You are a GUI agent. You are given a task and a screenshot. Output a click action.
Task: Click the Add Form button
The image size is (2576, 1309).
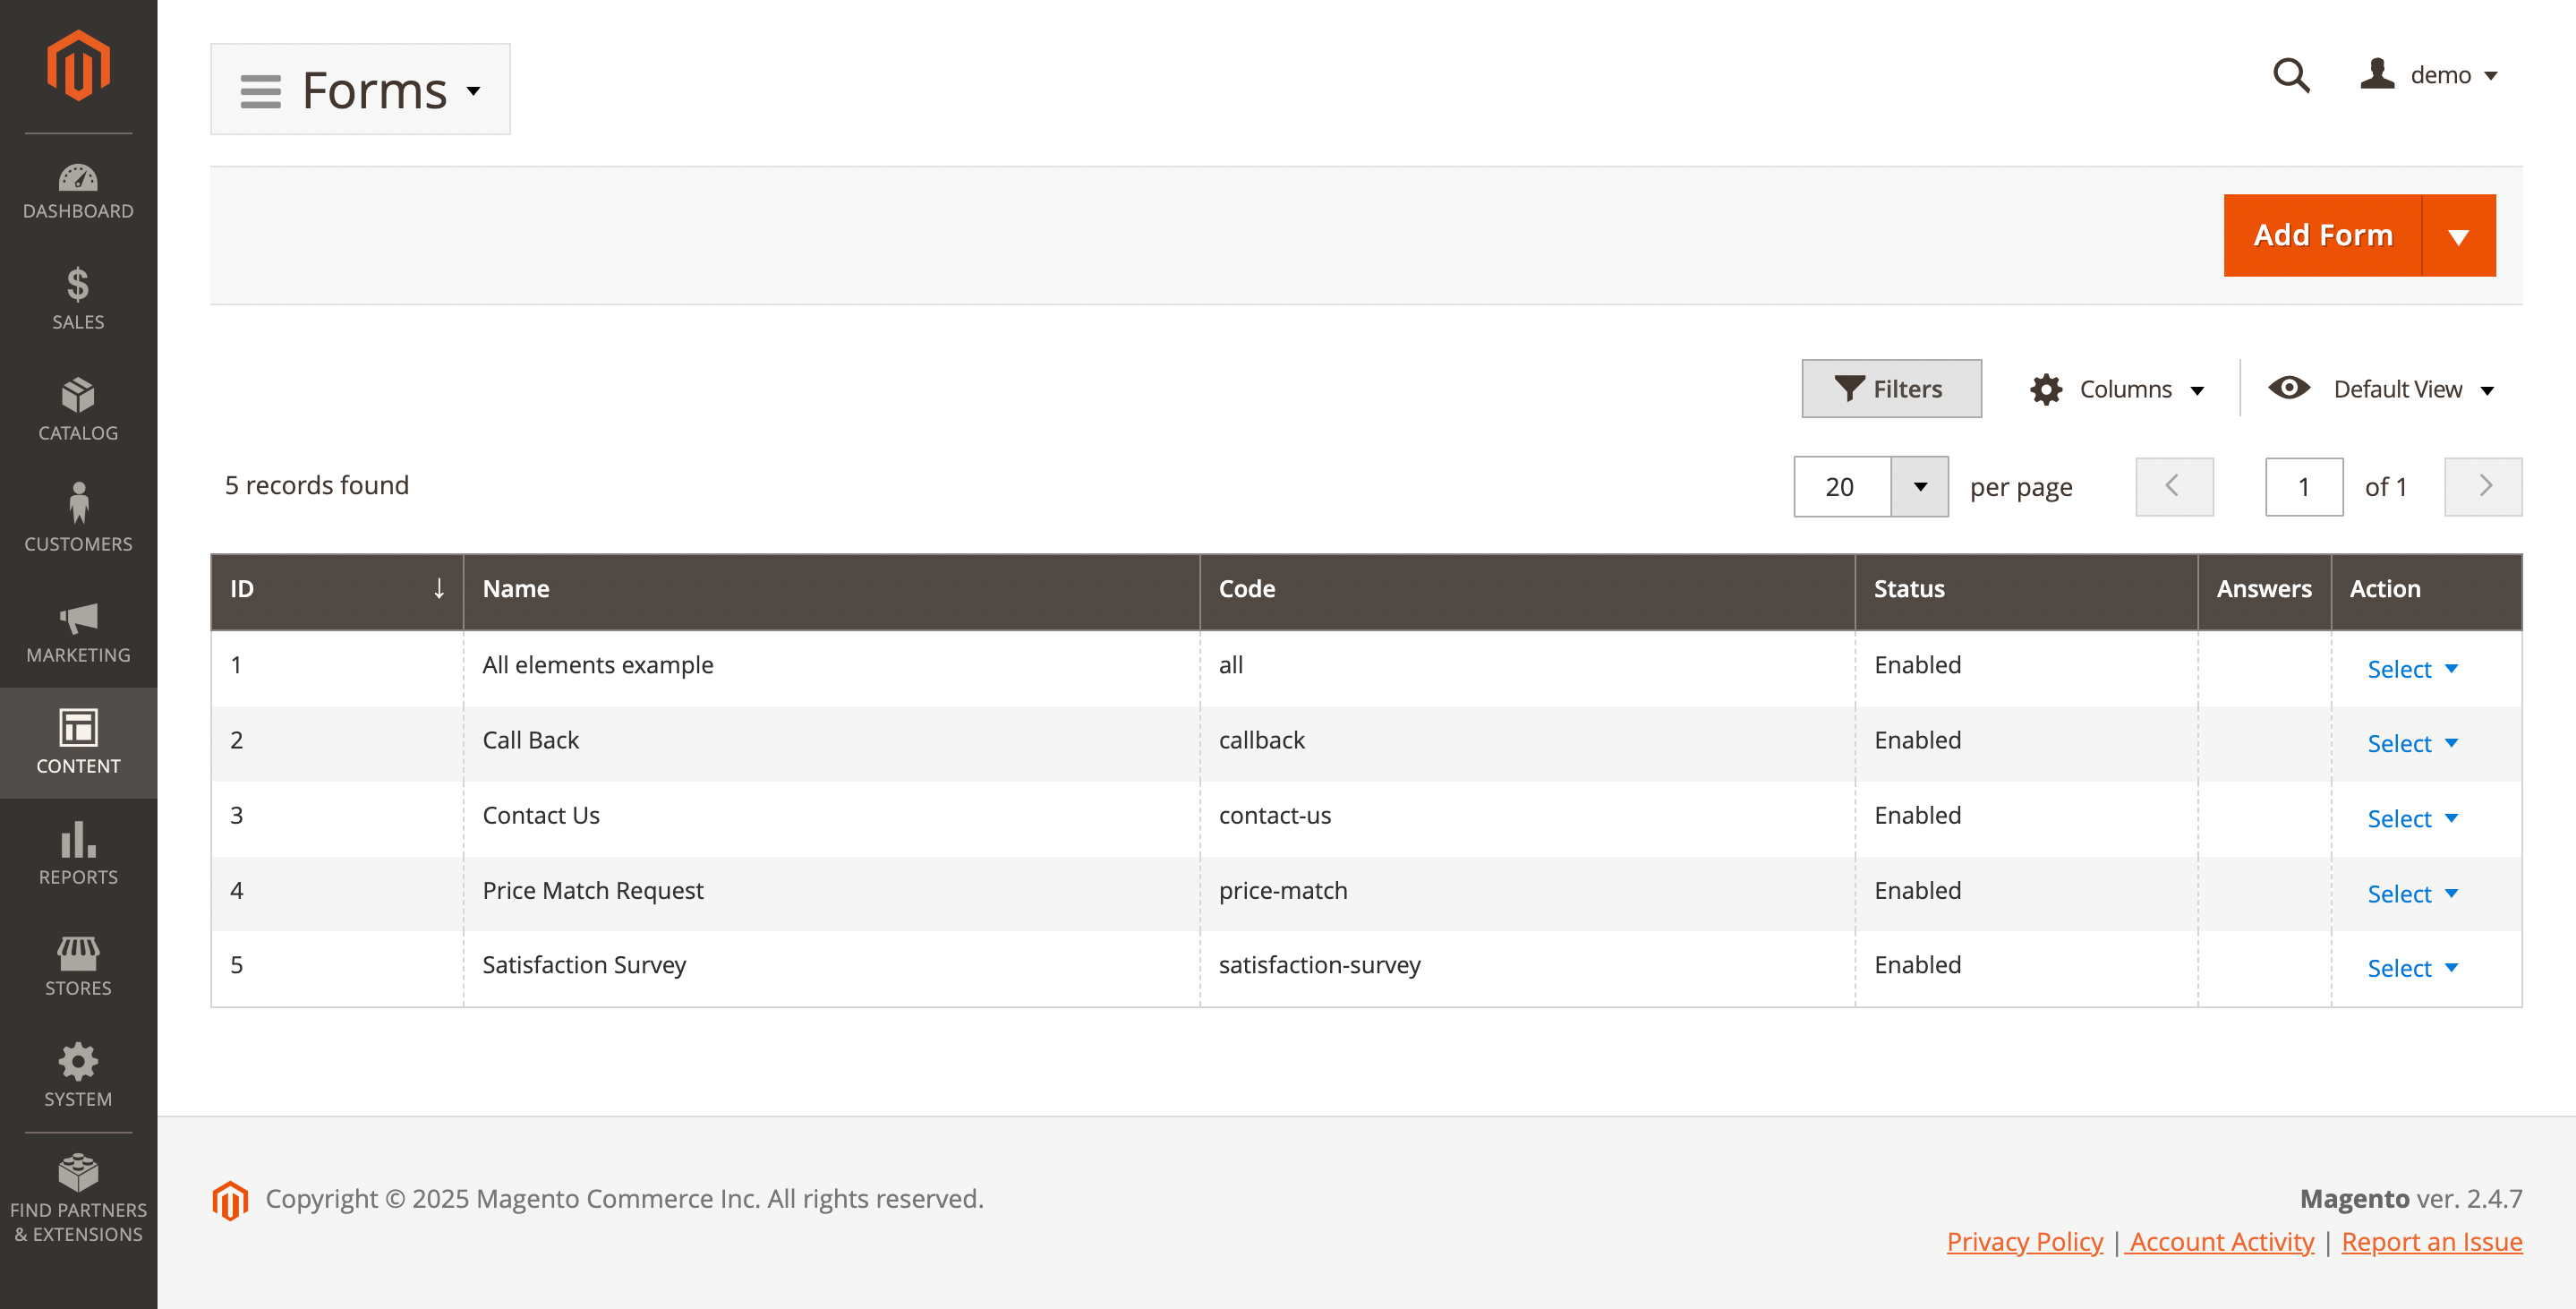(x=2322, y=236)
